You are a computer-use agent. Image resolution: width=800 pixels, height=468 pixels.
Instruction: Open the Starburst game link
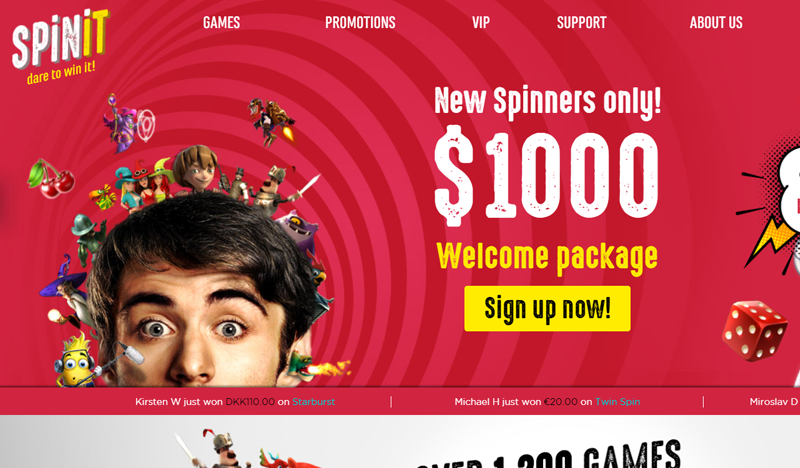pyautogui.click(x=313, y=402)
